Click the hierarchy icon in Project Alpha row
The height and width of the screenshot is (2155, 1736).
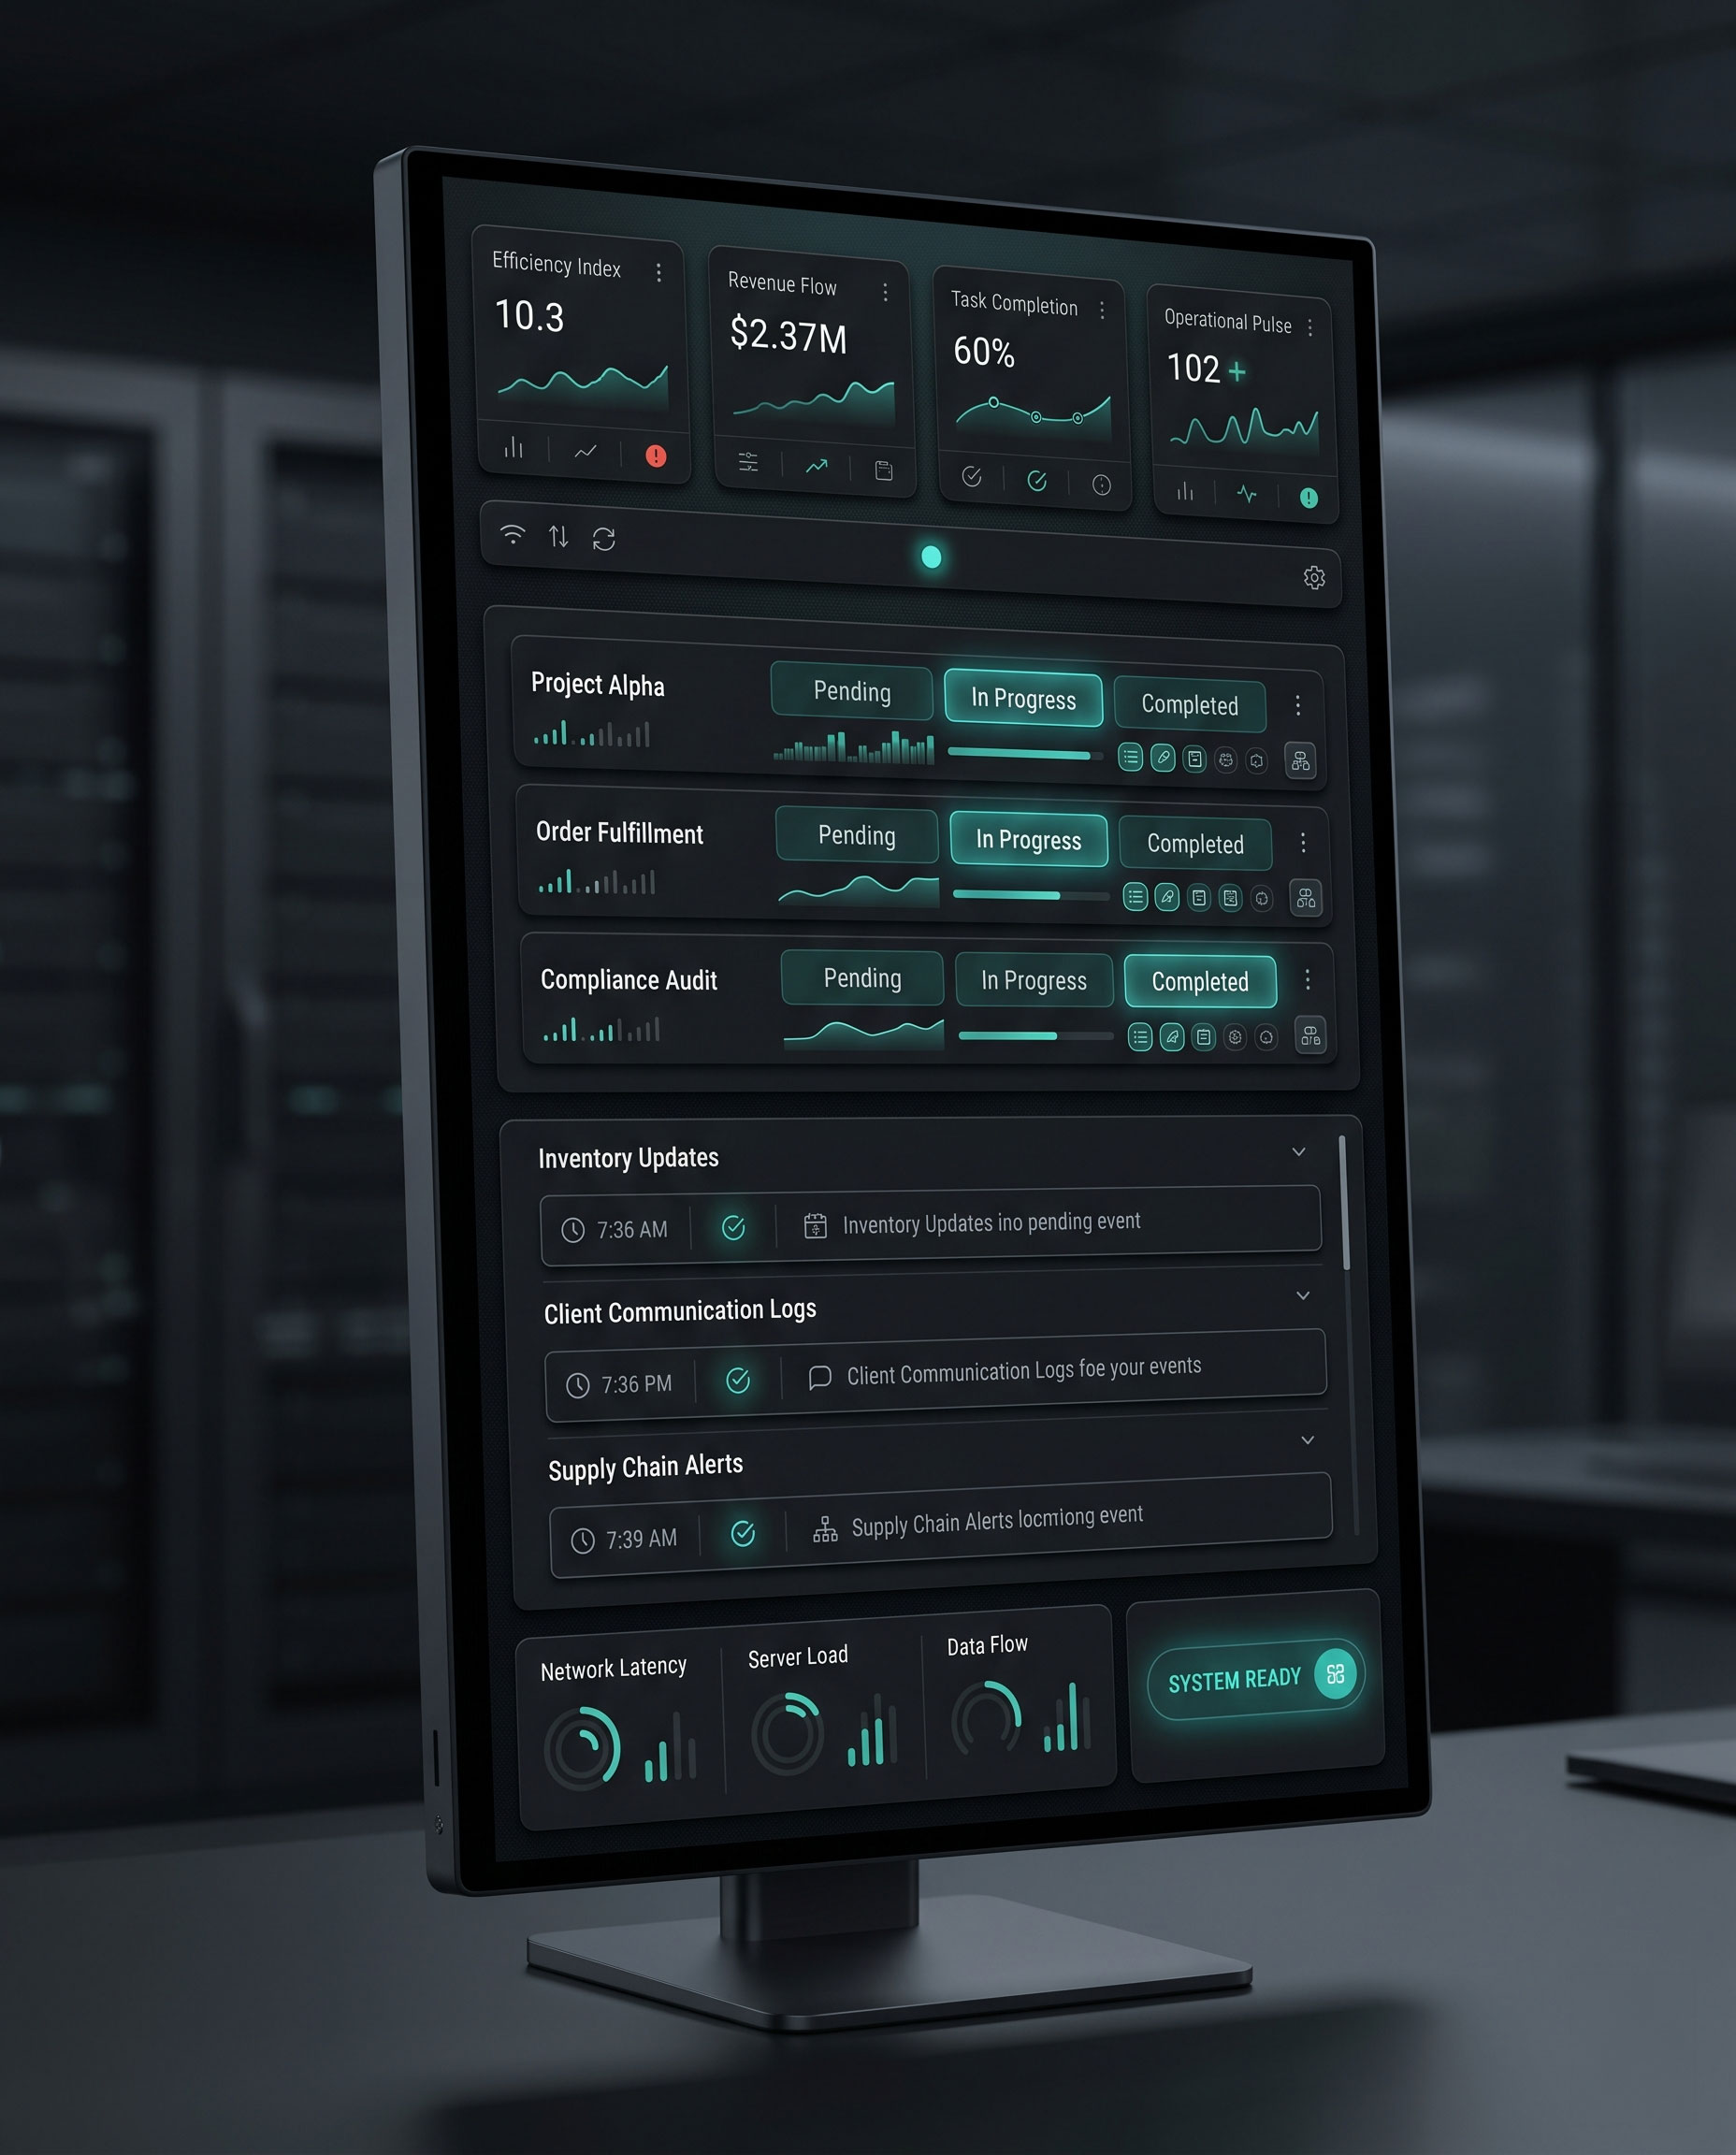click(1300, 762)
